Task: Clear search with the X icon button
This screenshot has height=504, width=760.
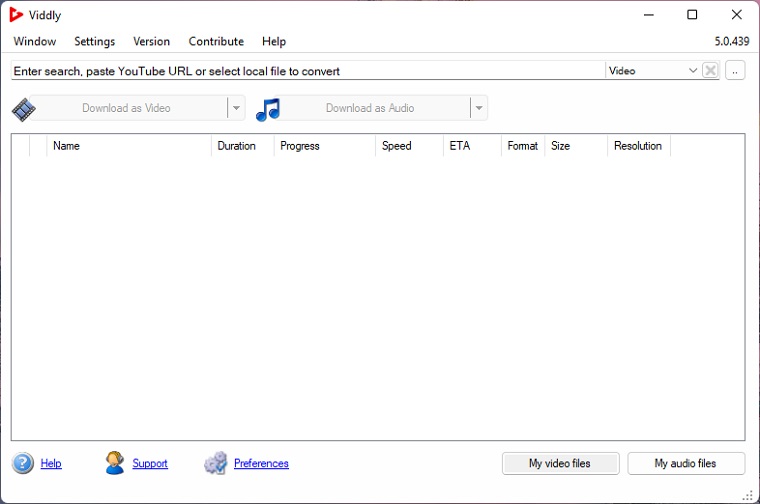Action: [710, 71]
